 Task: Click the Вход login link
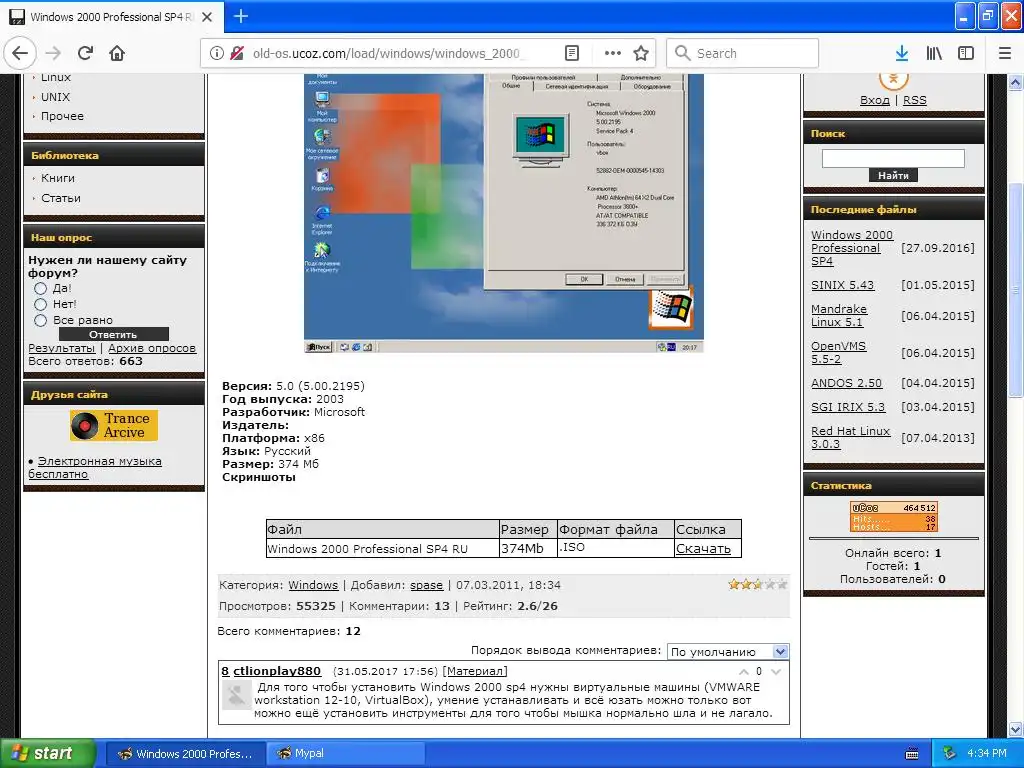(874, 100)
